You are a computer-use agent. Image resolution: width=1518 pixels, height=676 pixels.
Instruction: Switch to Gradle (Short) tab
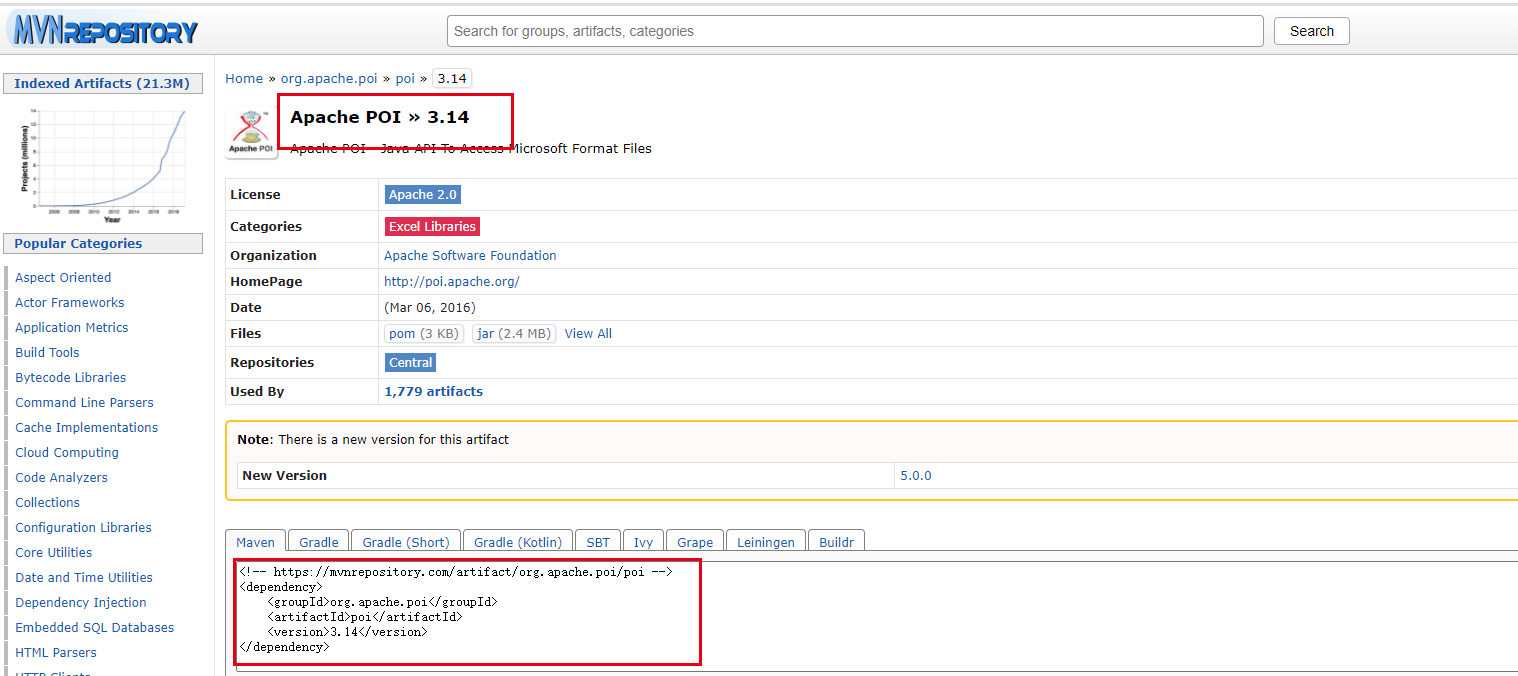(406, 542)
